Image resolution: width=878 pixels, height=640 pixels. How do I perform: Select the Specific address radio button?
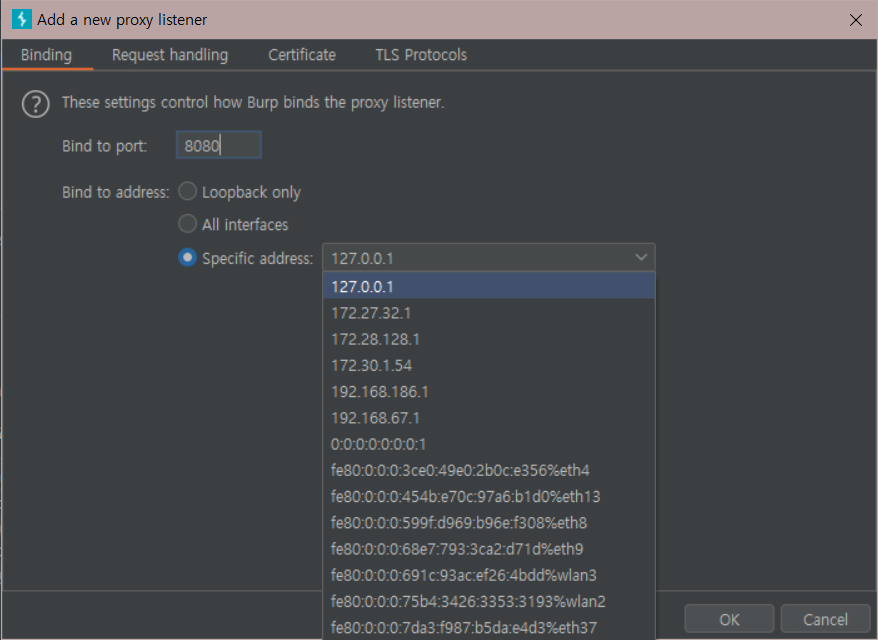[x=188, y=258]
